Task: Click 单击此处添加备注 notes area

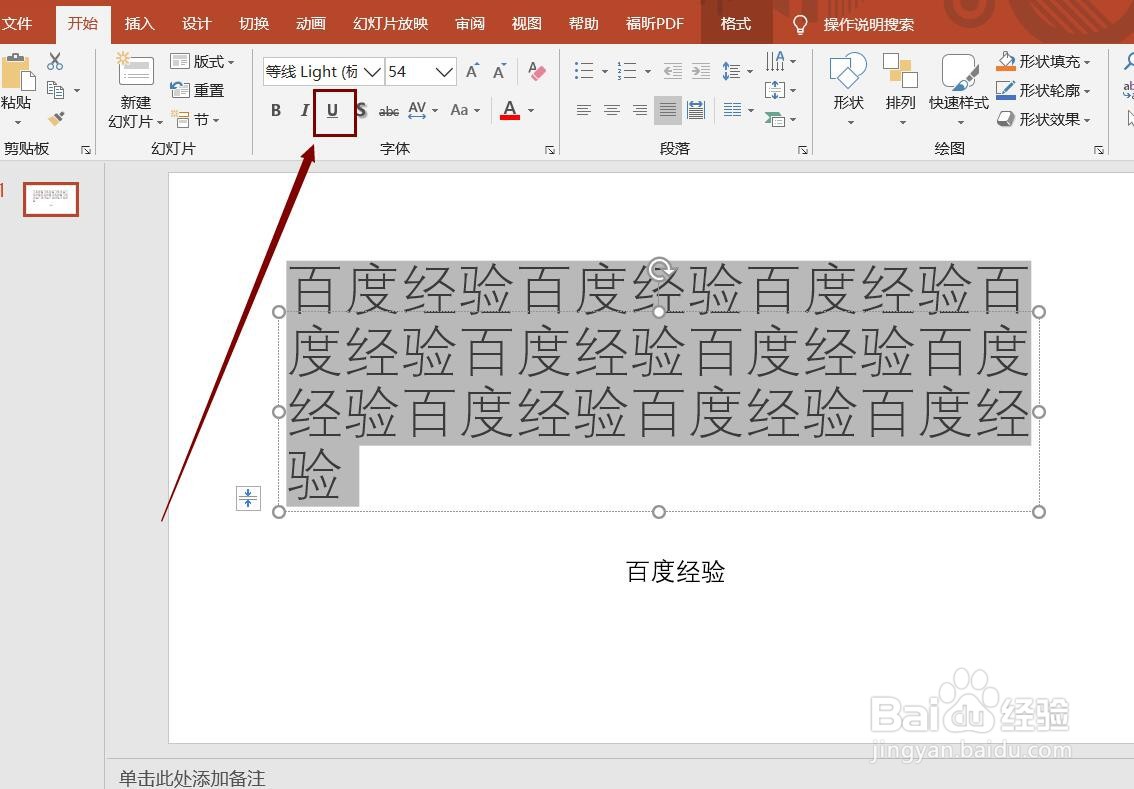Action: pos(192,778)
